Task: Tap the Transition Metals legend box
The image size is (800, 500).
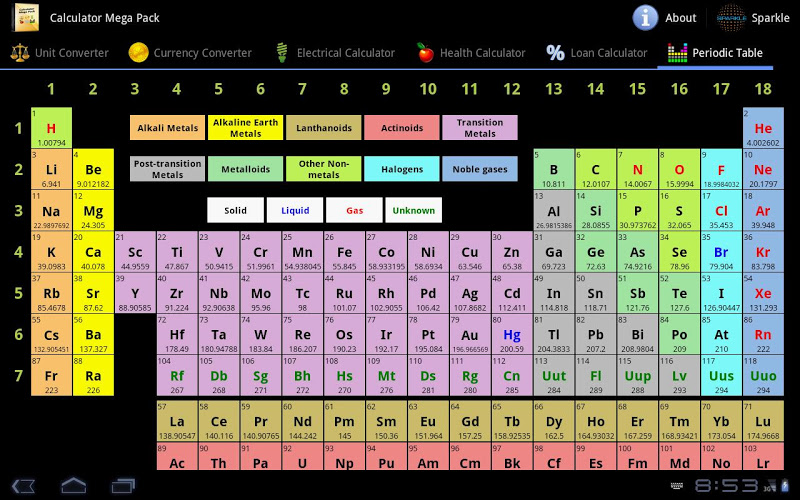Action: (x=480, y=128)
